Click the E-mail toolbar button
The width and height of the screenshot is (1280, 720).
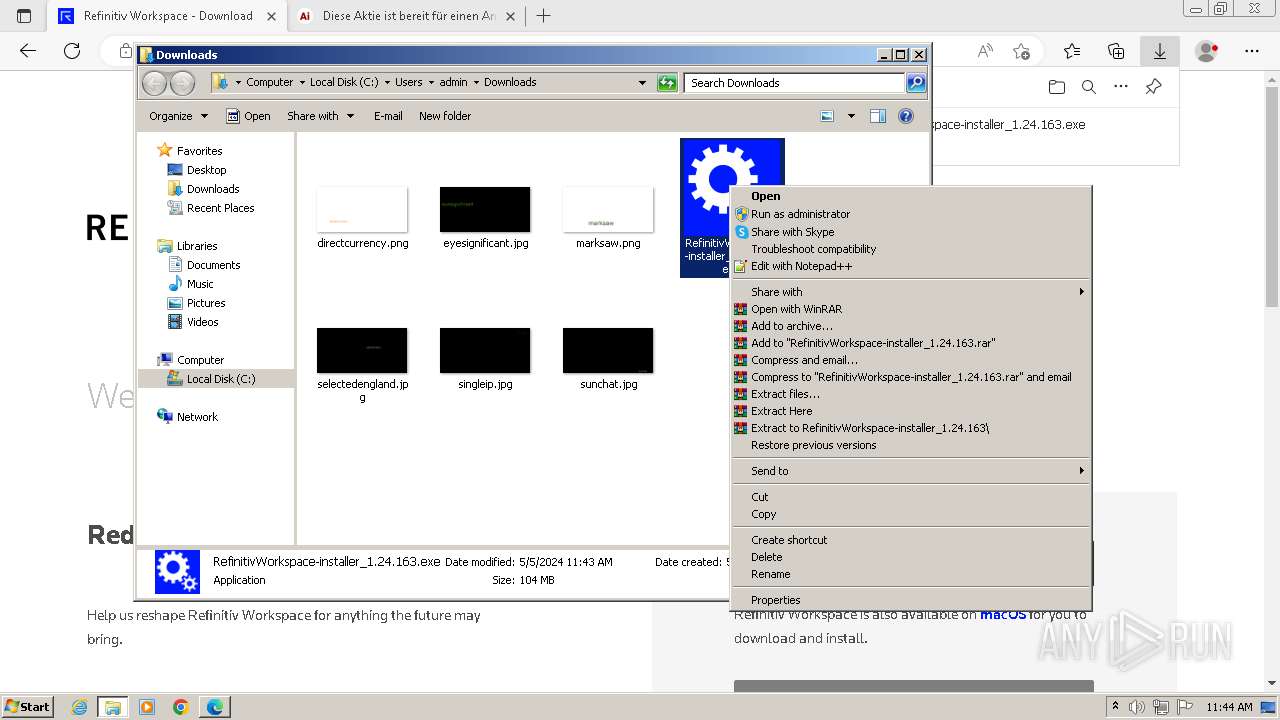tap(388, 116)
